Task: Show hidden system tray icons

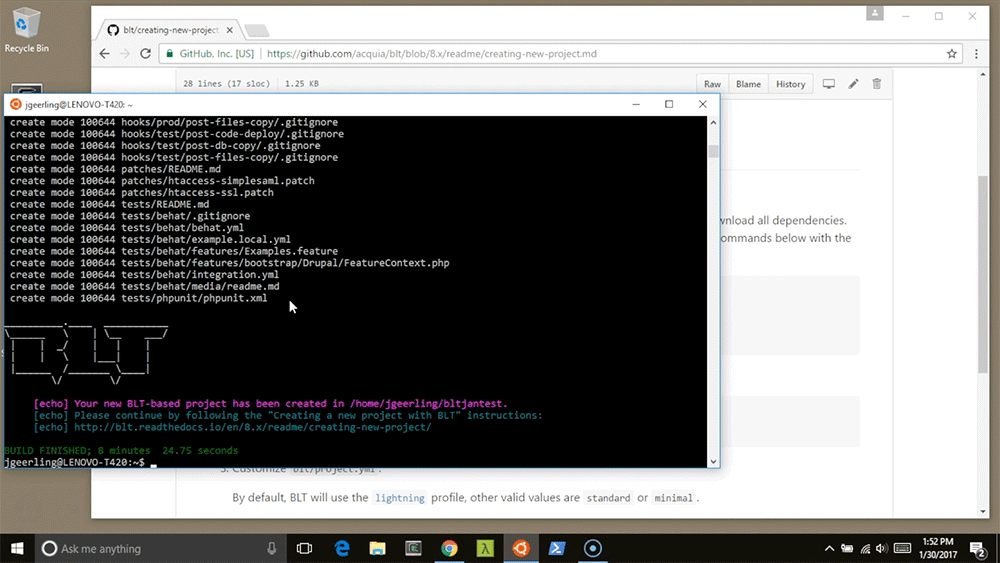Action: coord(829,548)
